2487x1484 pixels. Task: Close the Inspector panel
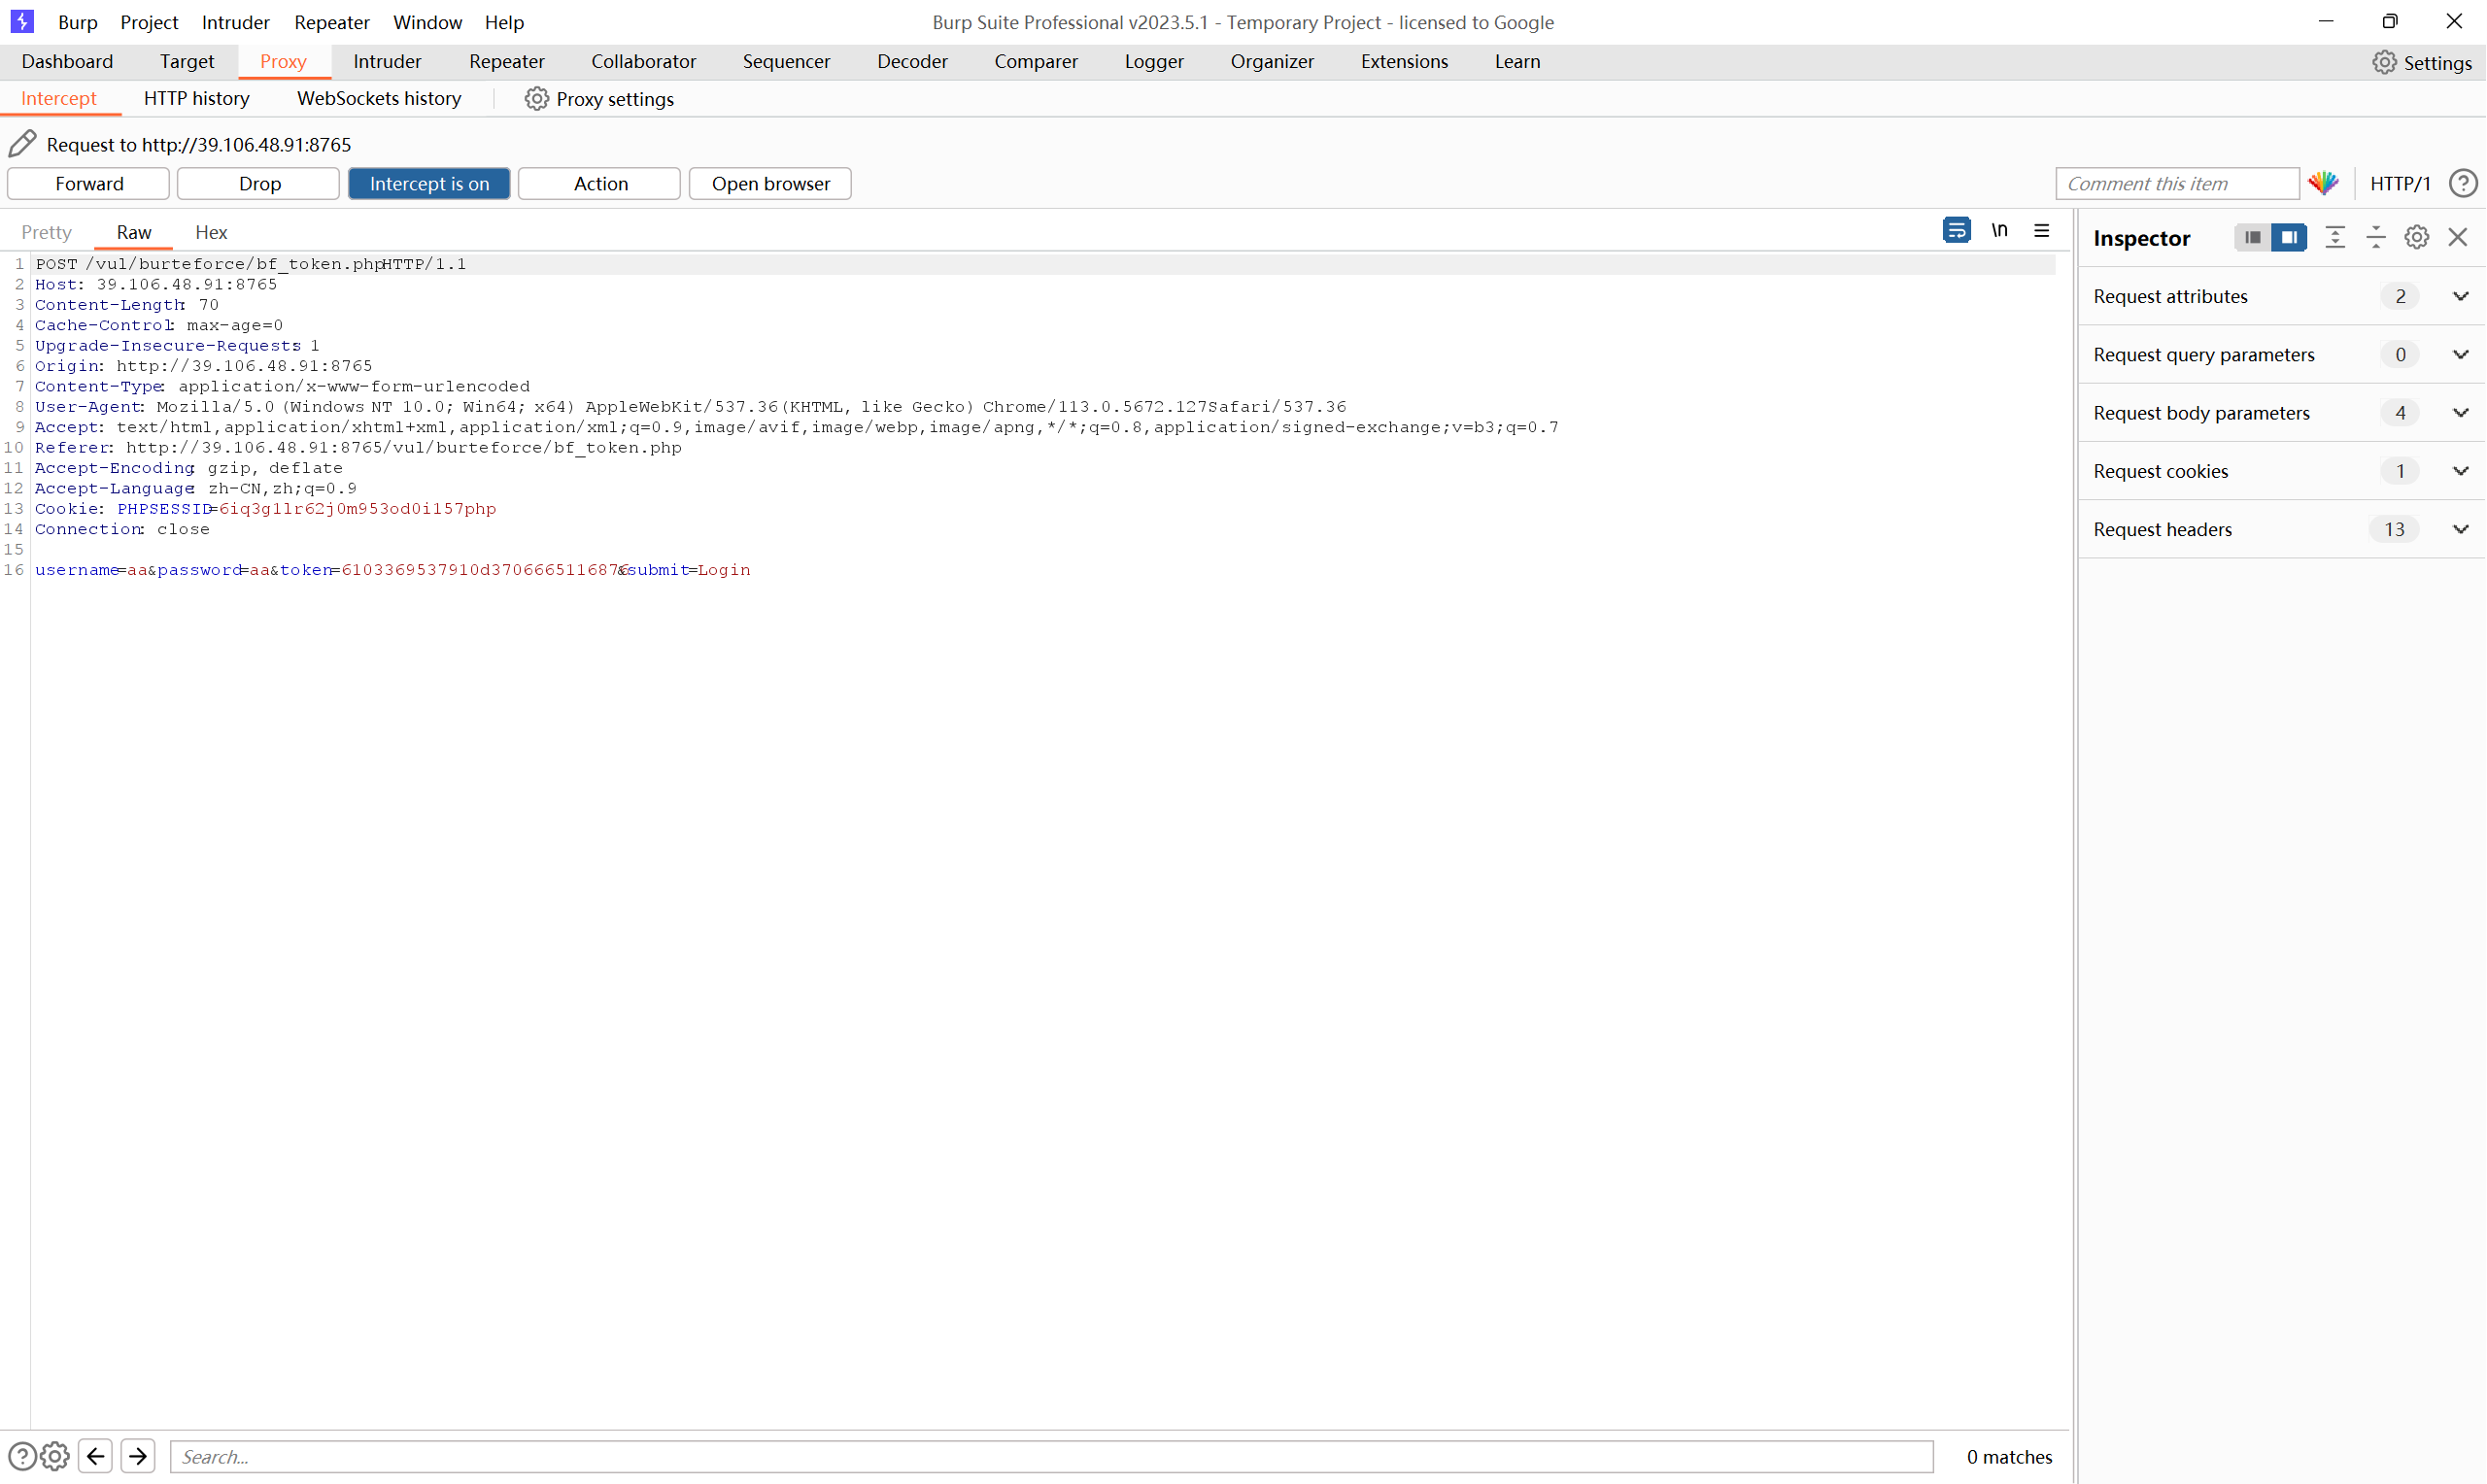tap(2458, 237)
